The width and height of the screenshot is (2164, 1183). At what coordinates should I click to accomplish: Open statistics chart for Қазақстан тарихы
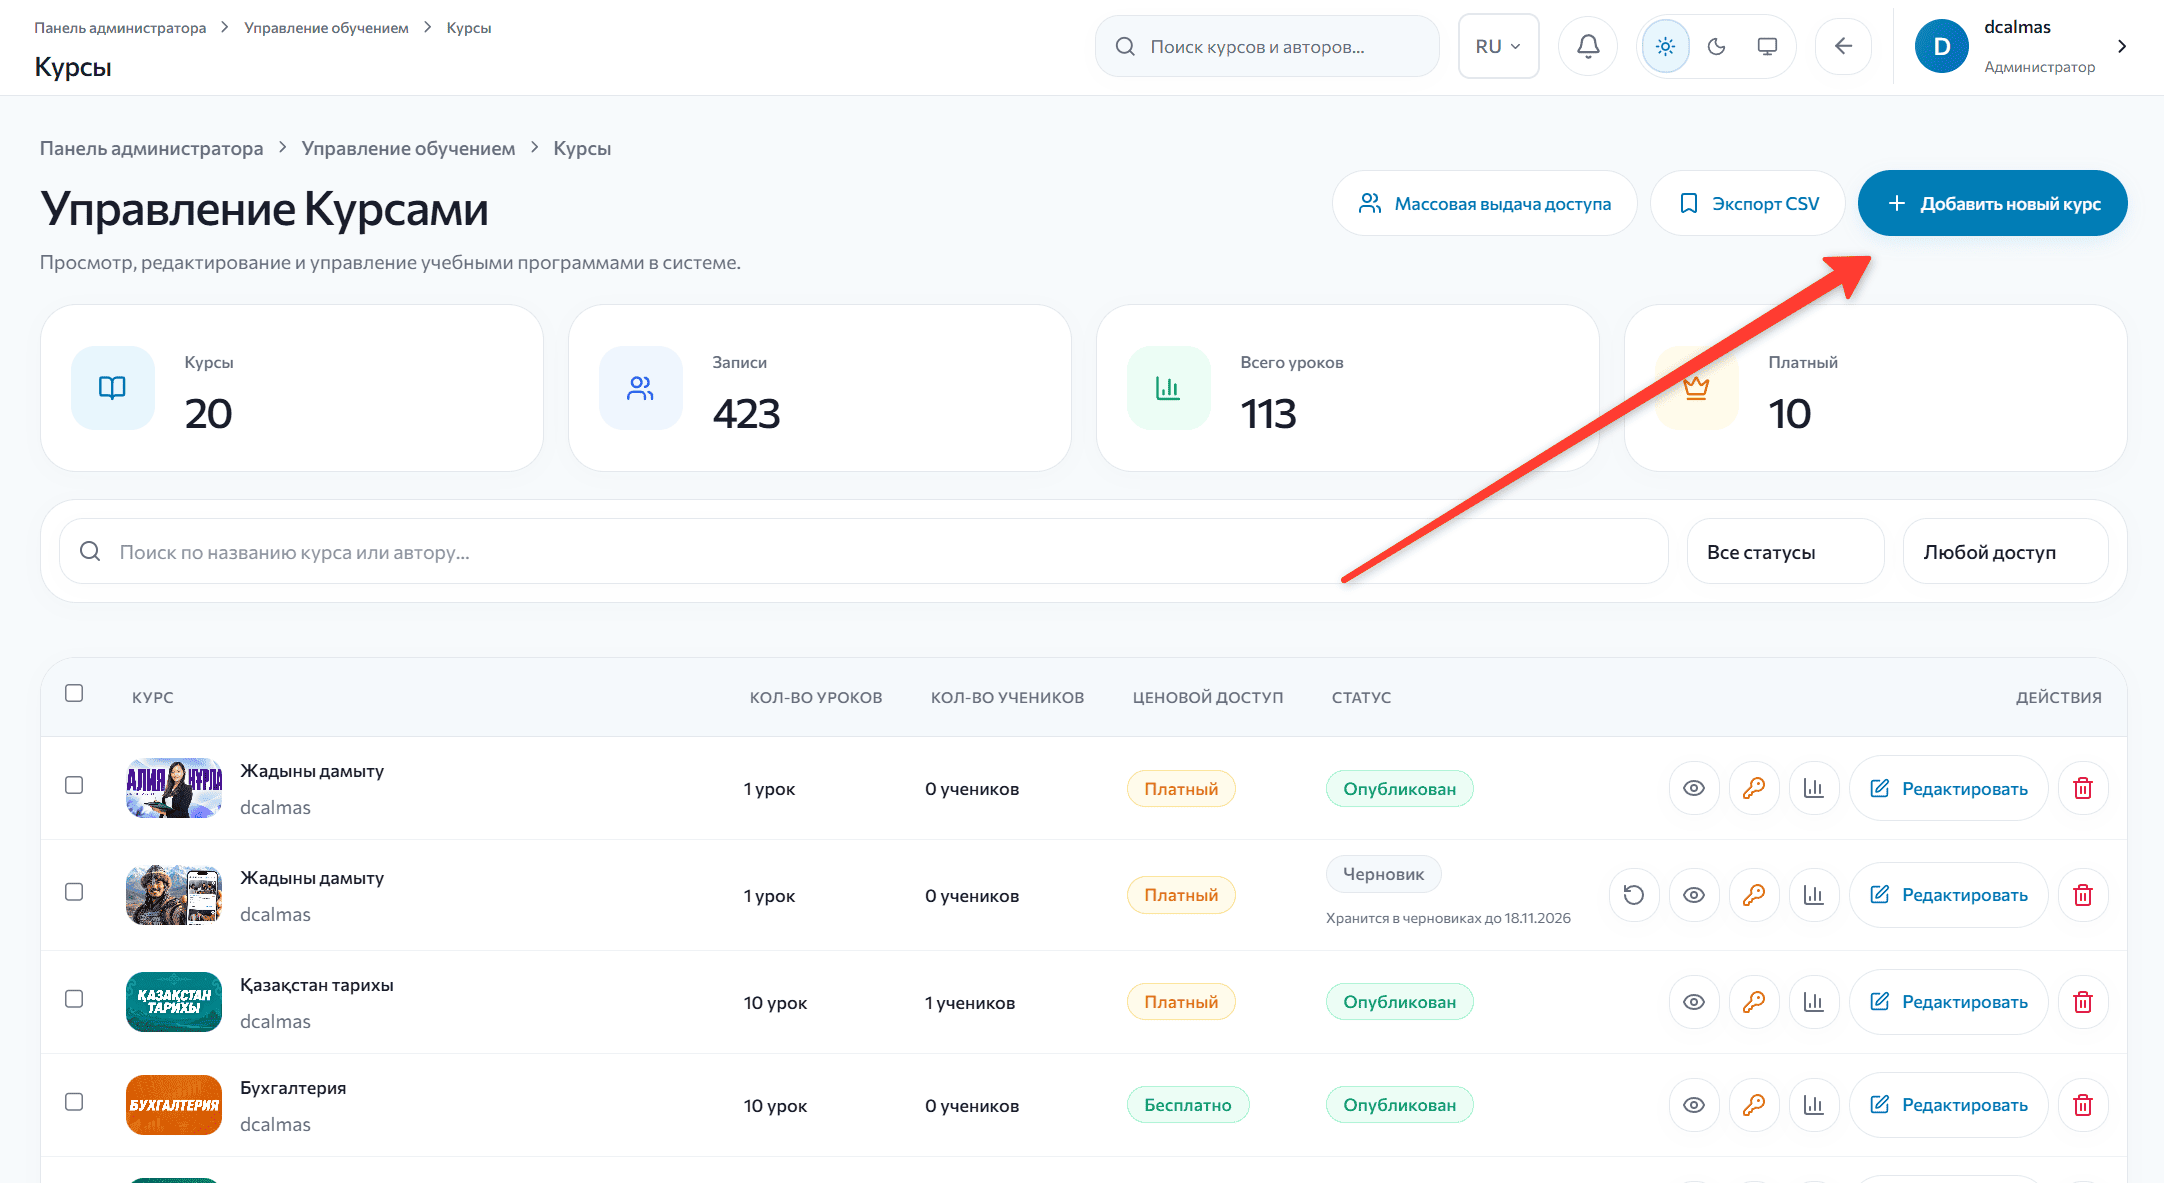point(1814,1002)
